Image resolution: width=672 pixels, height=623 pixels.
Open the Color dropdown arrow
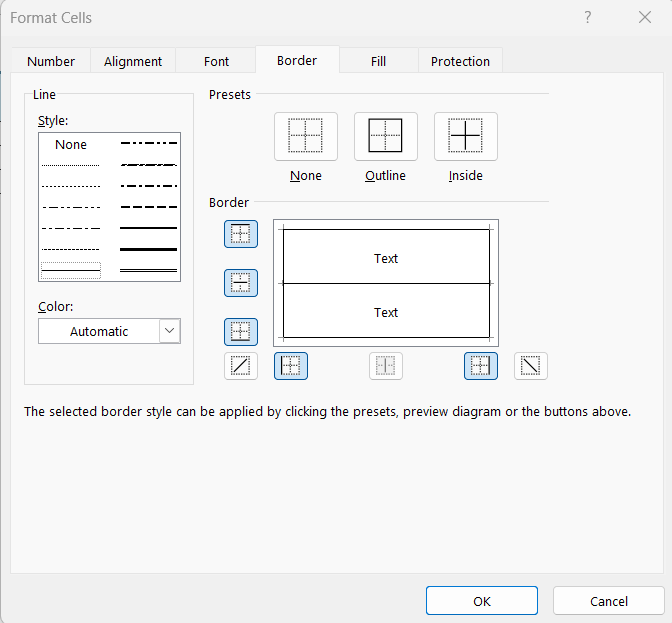[x=170, y=331]
